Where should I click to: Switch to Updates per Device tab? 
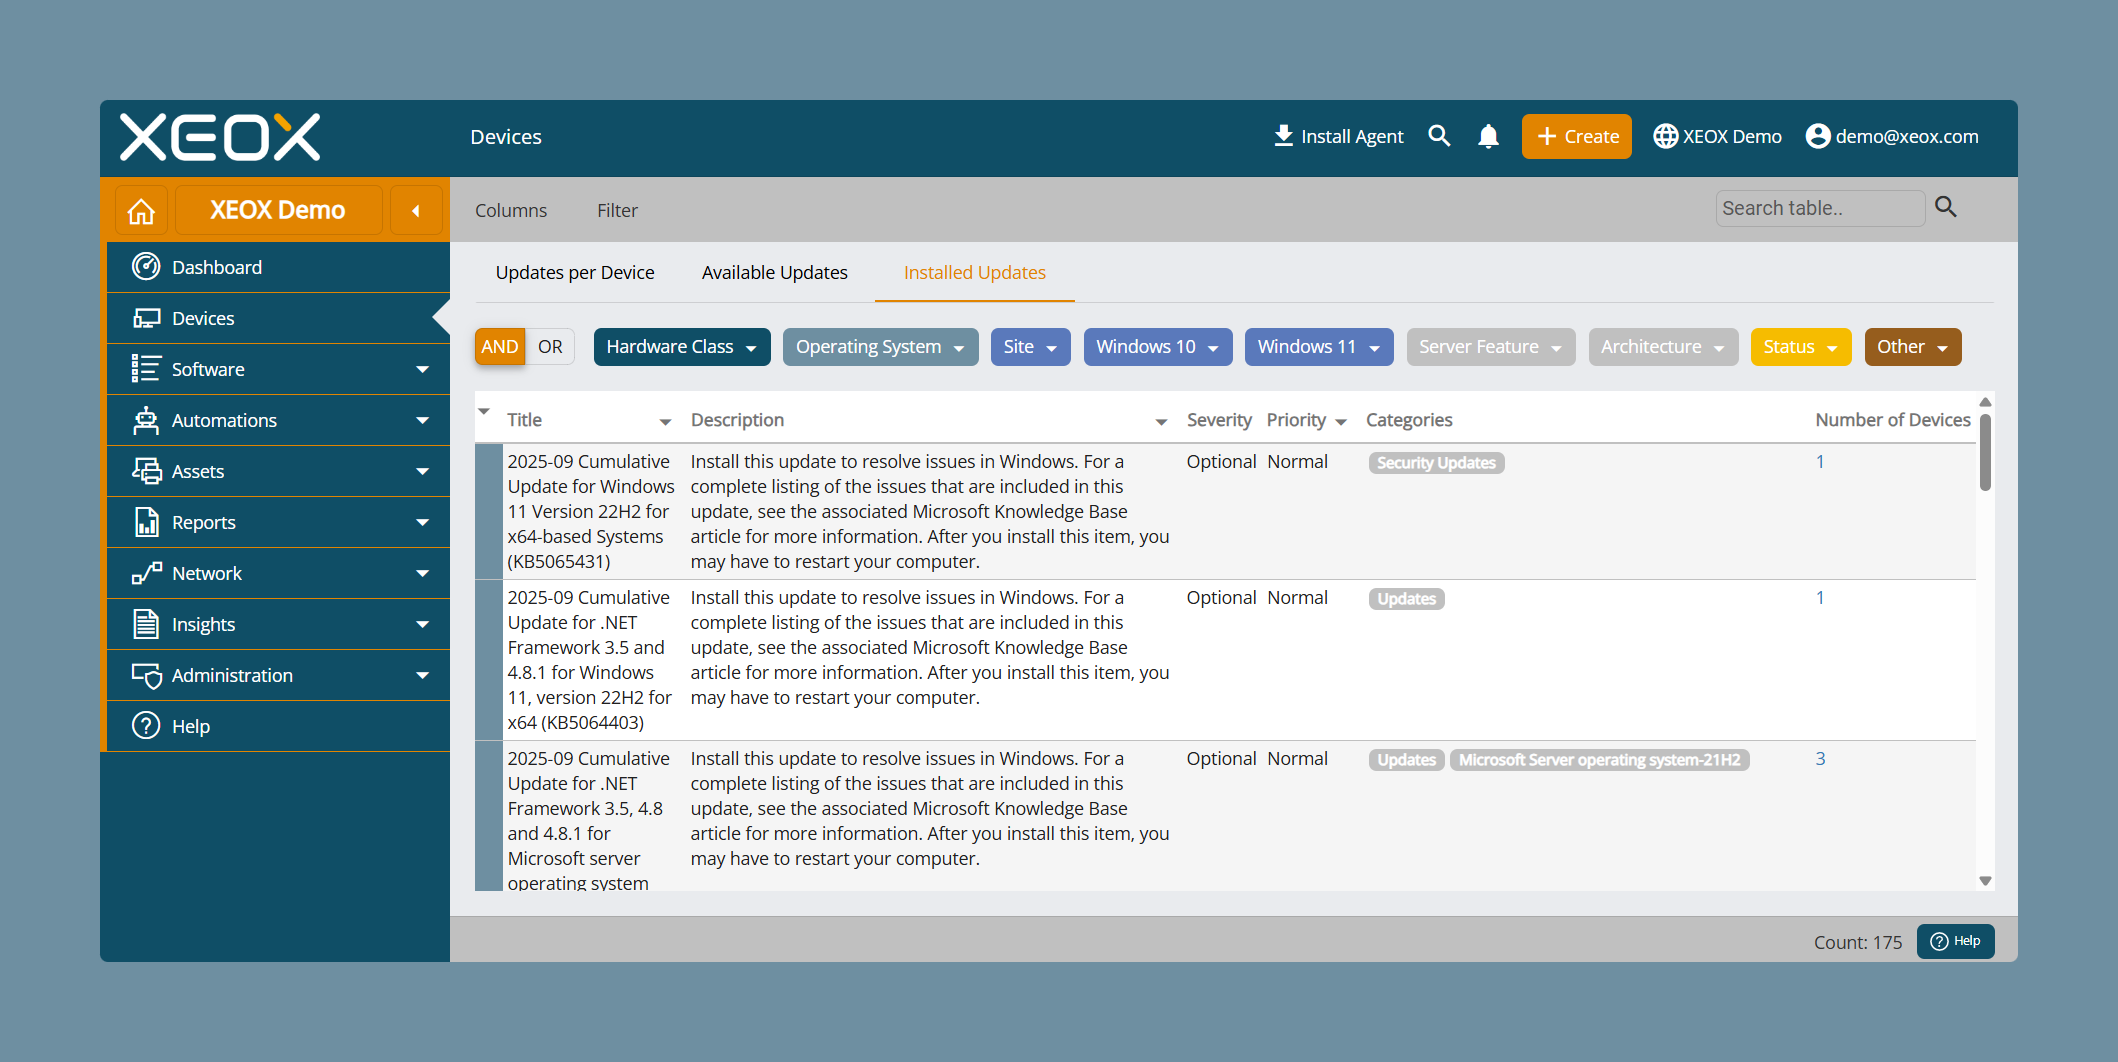click(575, 273)
